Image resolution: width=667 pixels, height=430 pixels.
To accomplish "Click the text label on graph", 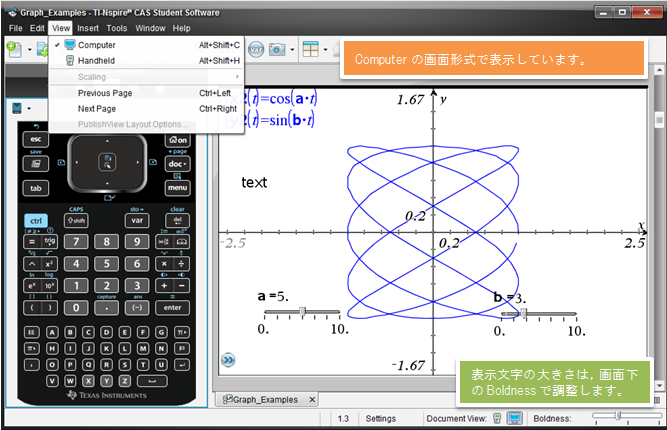I will 254,182.
